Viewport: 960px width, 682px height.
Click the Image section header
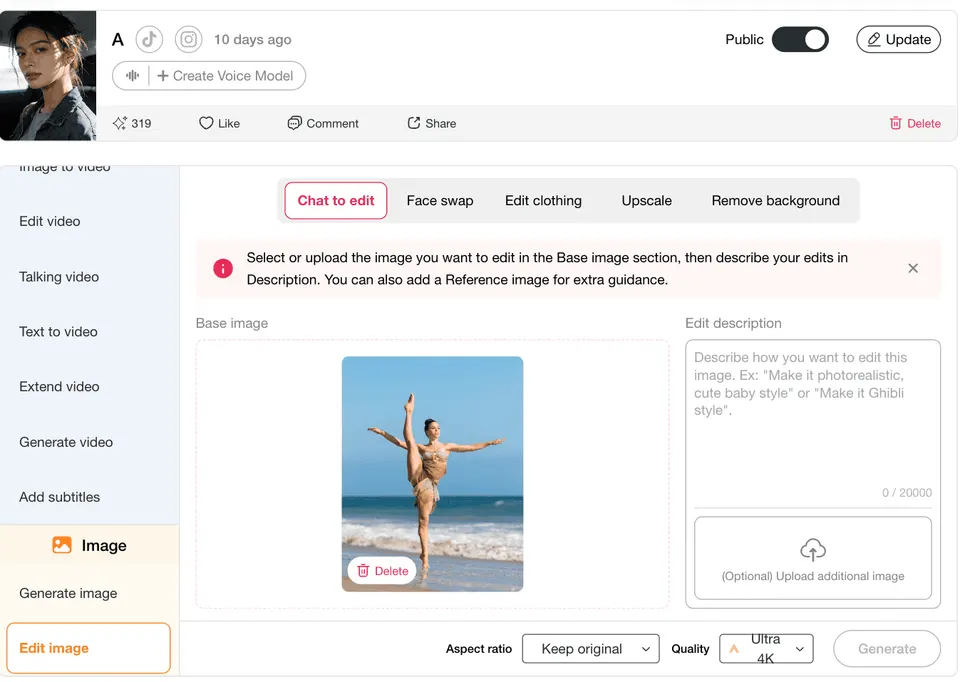89,545
